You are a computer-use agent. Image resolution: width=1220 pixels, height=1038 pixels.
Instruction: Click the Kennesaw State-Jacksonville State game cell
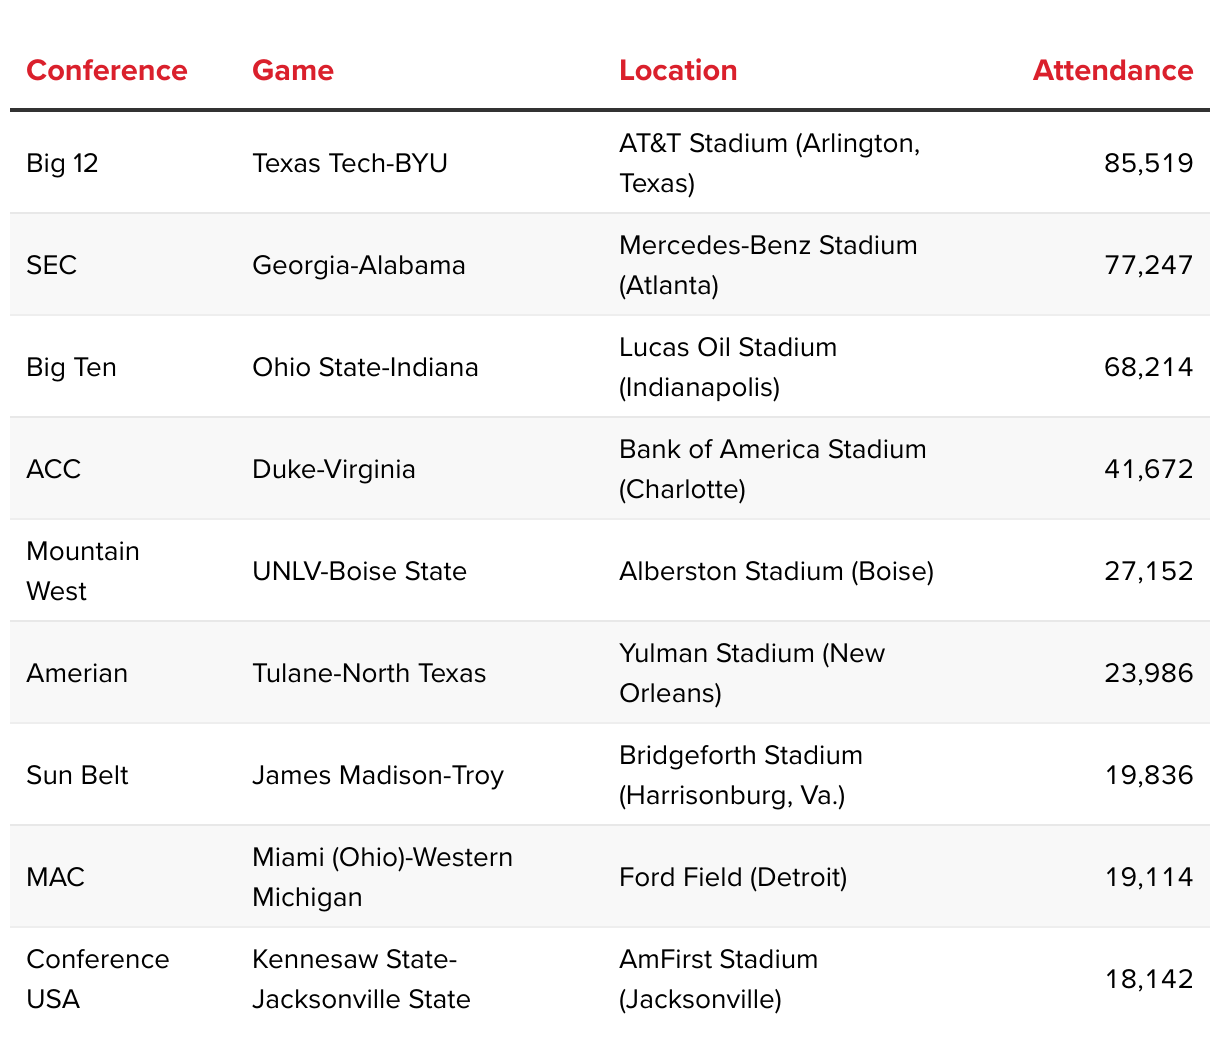[x=360, y=979]
